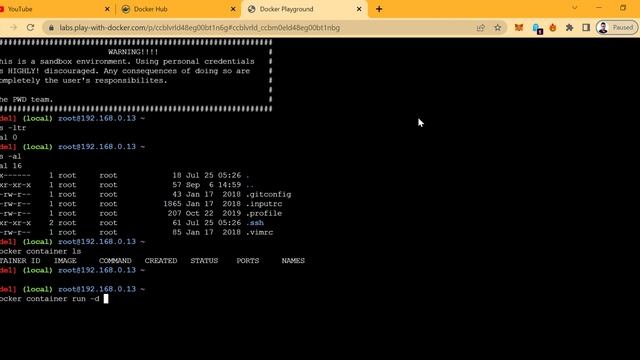Image resolution: width=640 pixels, height=360 pixels.
Task: Select the .gitconfig file name
Action: [x=269, y=195]
